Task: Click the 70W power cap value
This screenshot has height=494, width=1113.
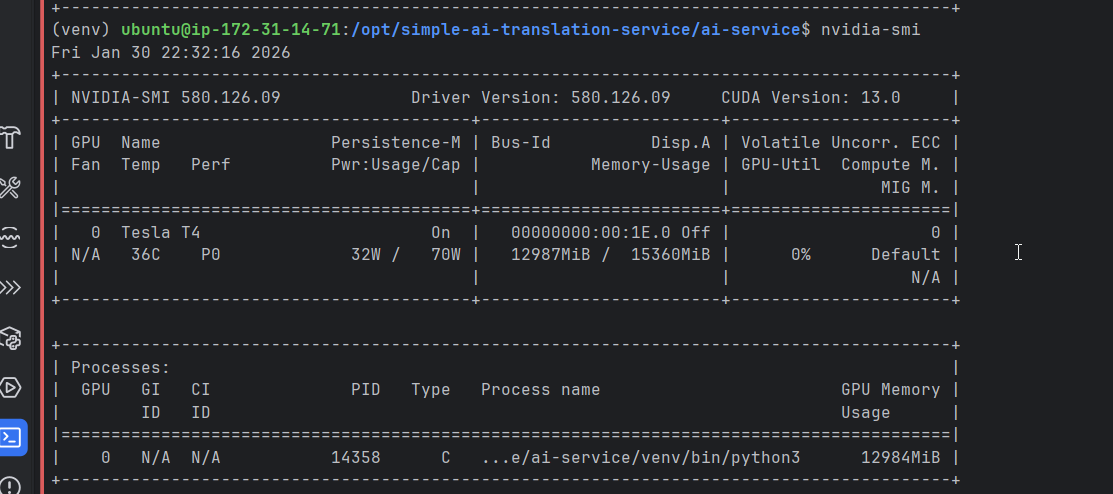Action: (x=446, y=255)
